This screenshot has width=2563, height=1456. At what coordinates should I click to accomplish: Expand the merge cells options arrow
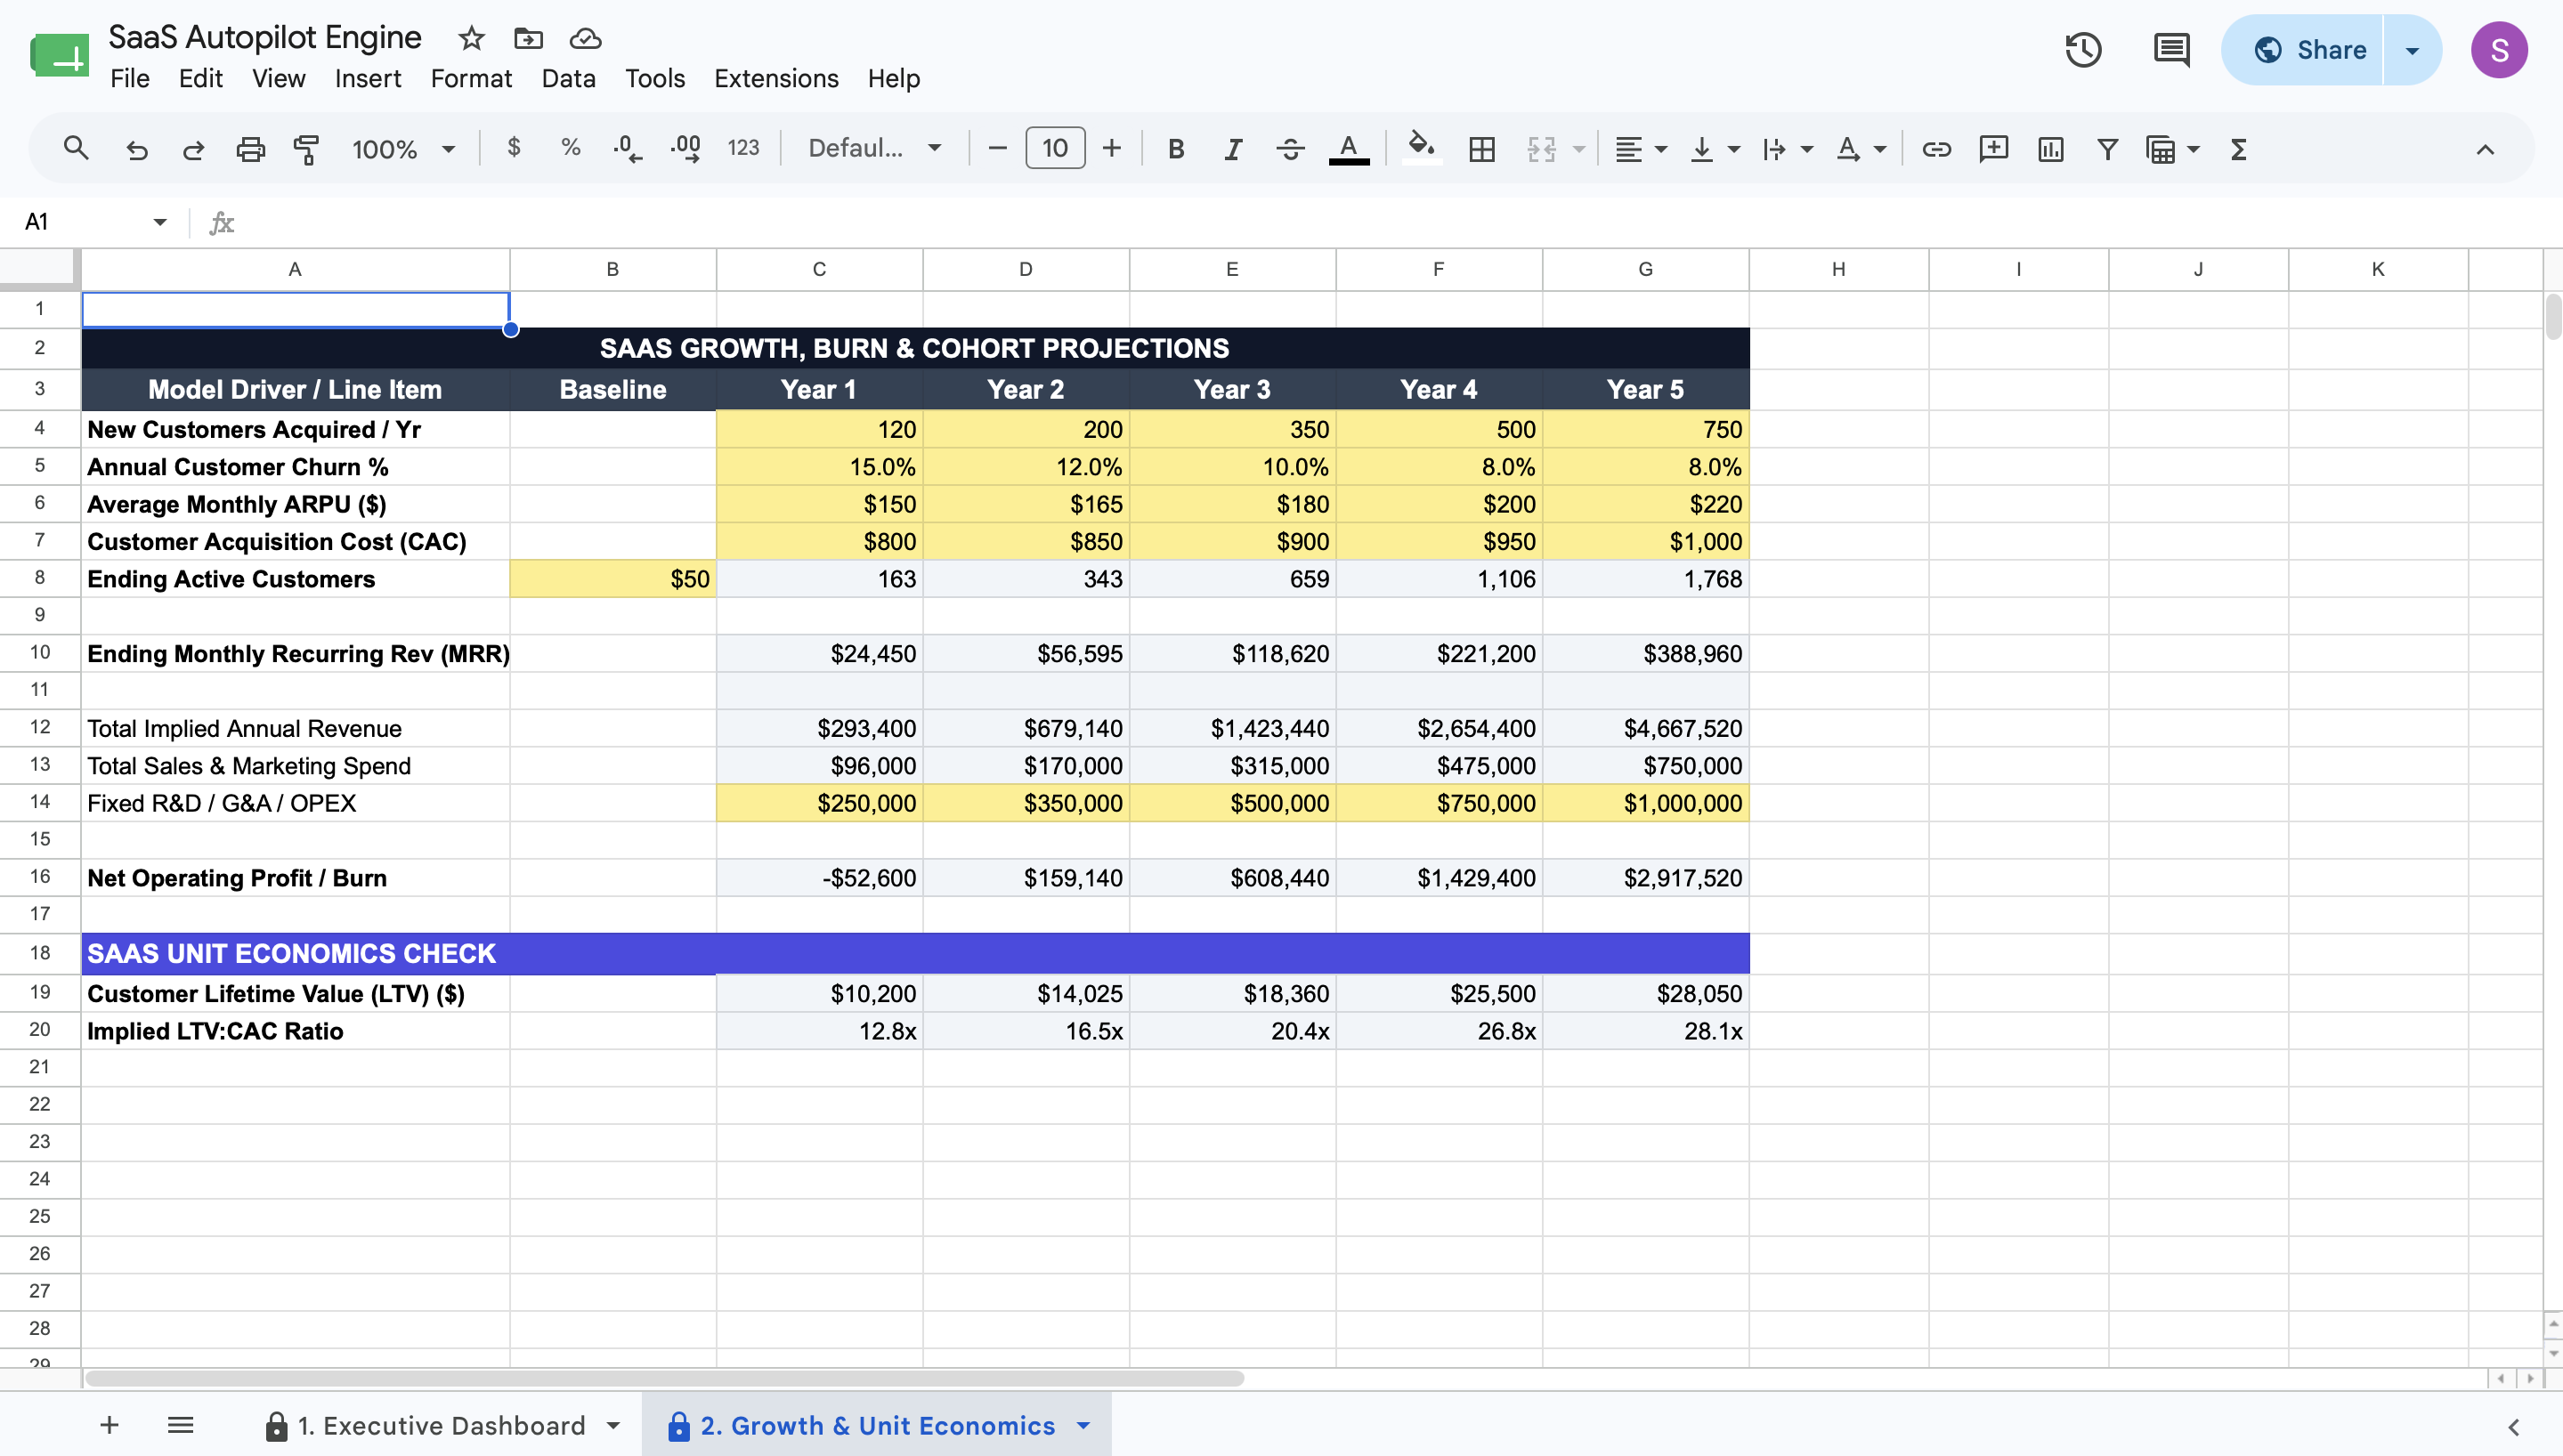click(x=1579, y=149)
